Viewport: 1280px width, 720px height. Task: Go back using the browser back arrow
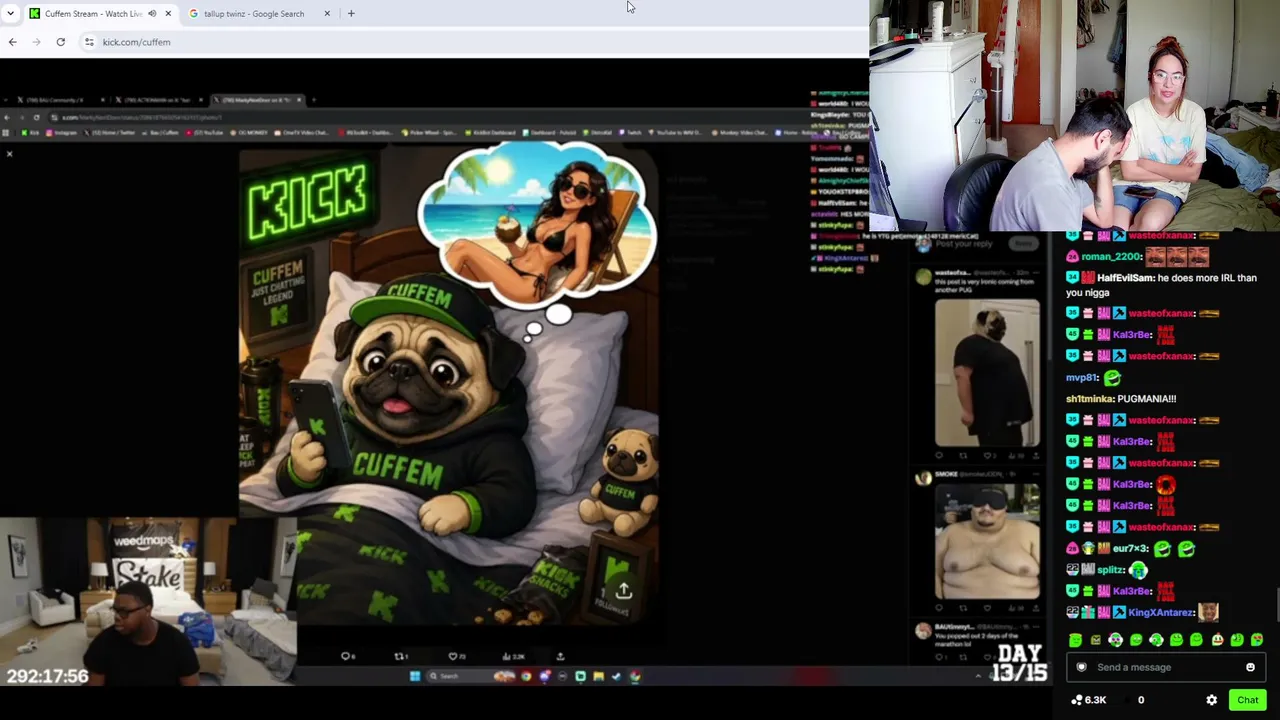12,42
